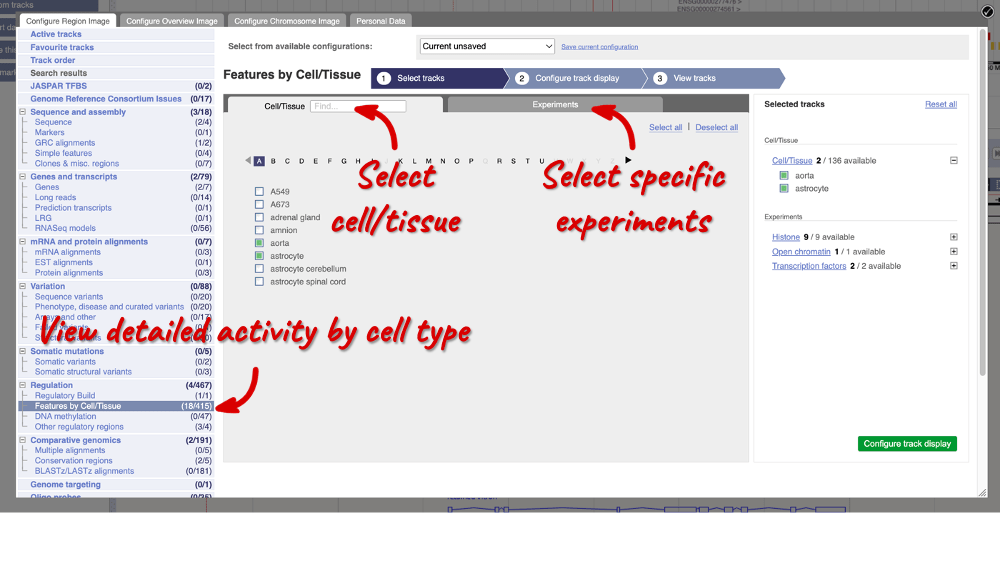Click the checkmark close icon at top right
1000x563 pixels.
tap(987, 11)
